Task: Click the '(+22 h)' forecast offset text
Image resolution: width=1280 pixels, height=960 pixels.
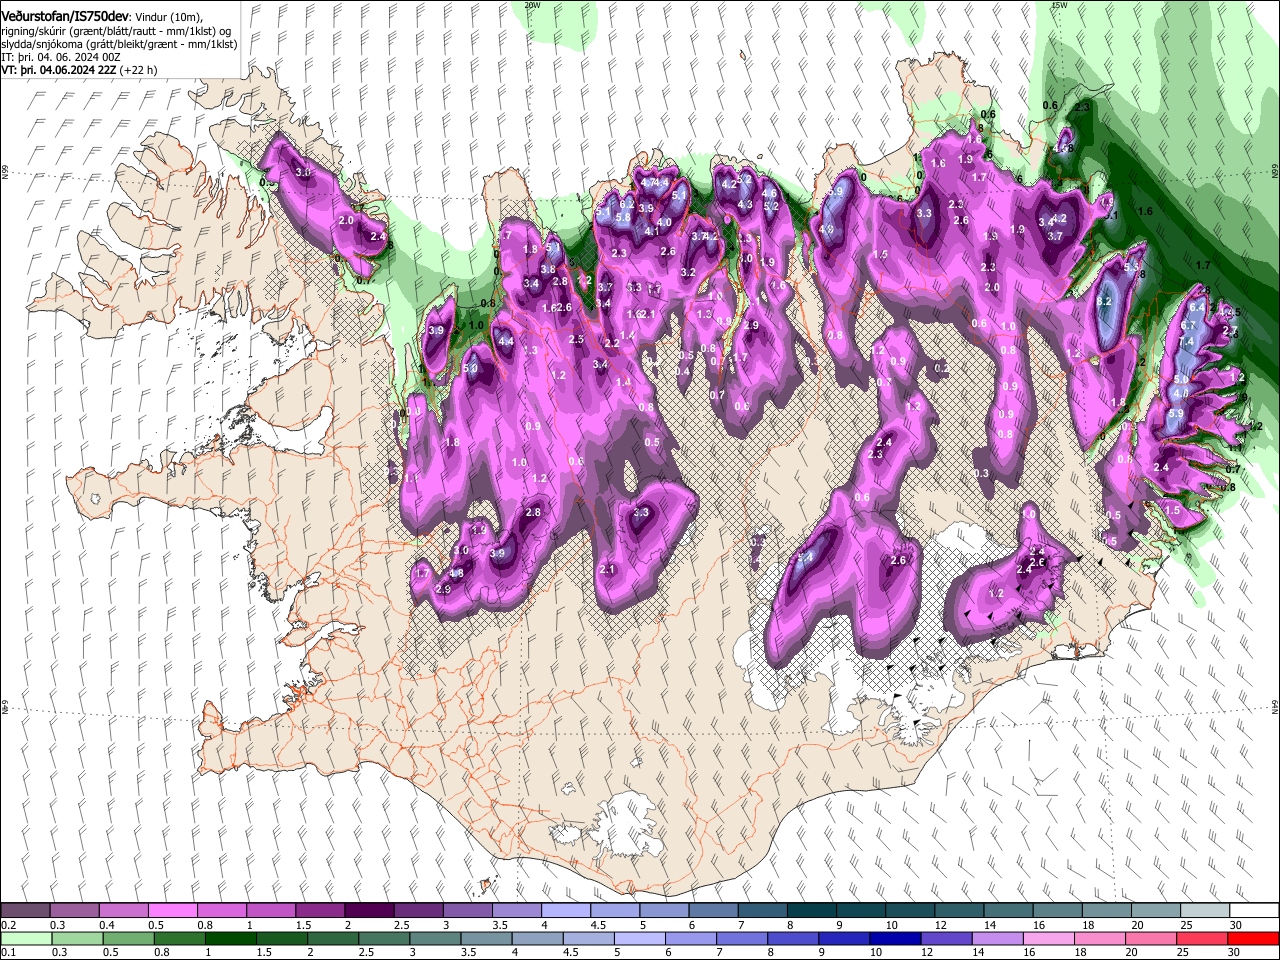Action: (x=139, y=71)
